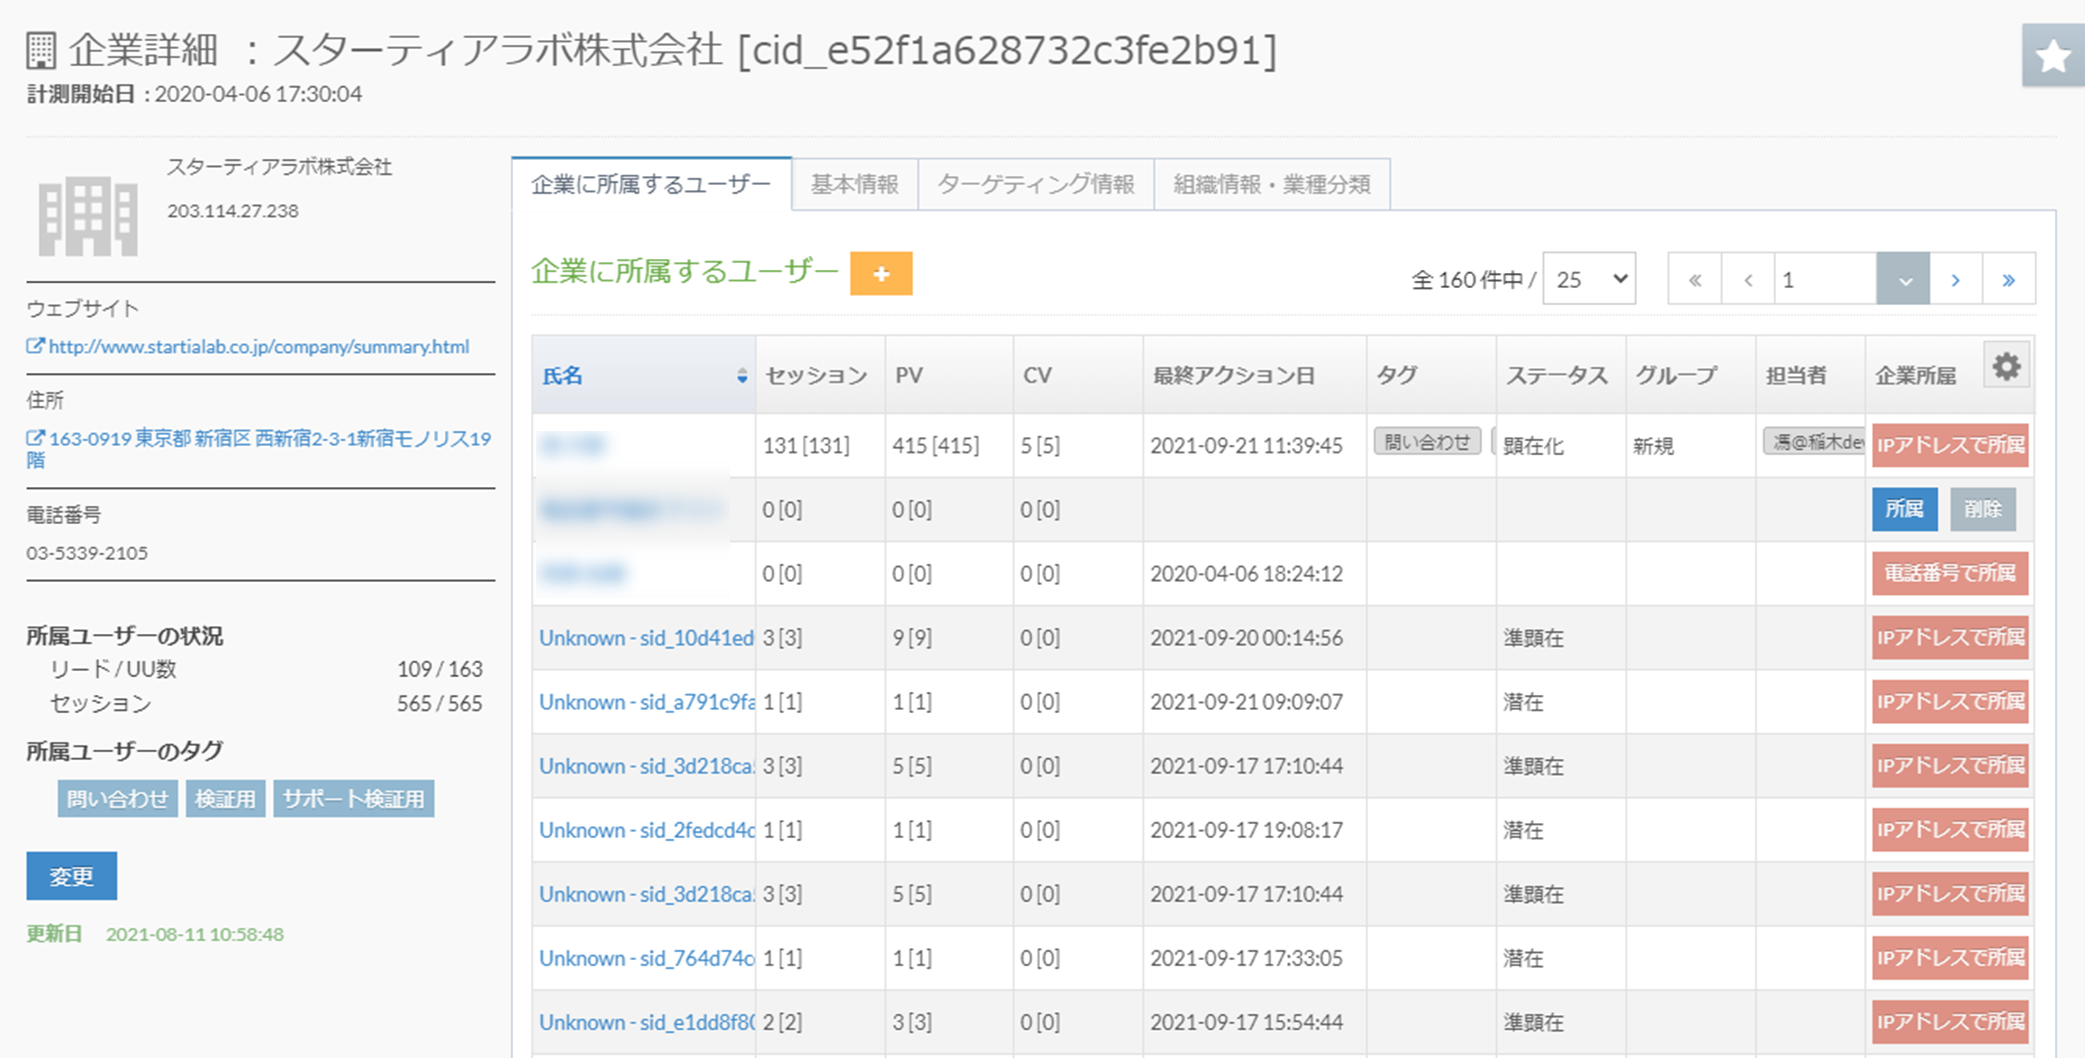2085x1058 pixels.
Task: Switch to the 基本情報 tab
Action: [x=855, y=184]
